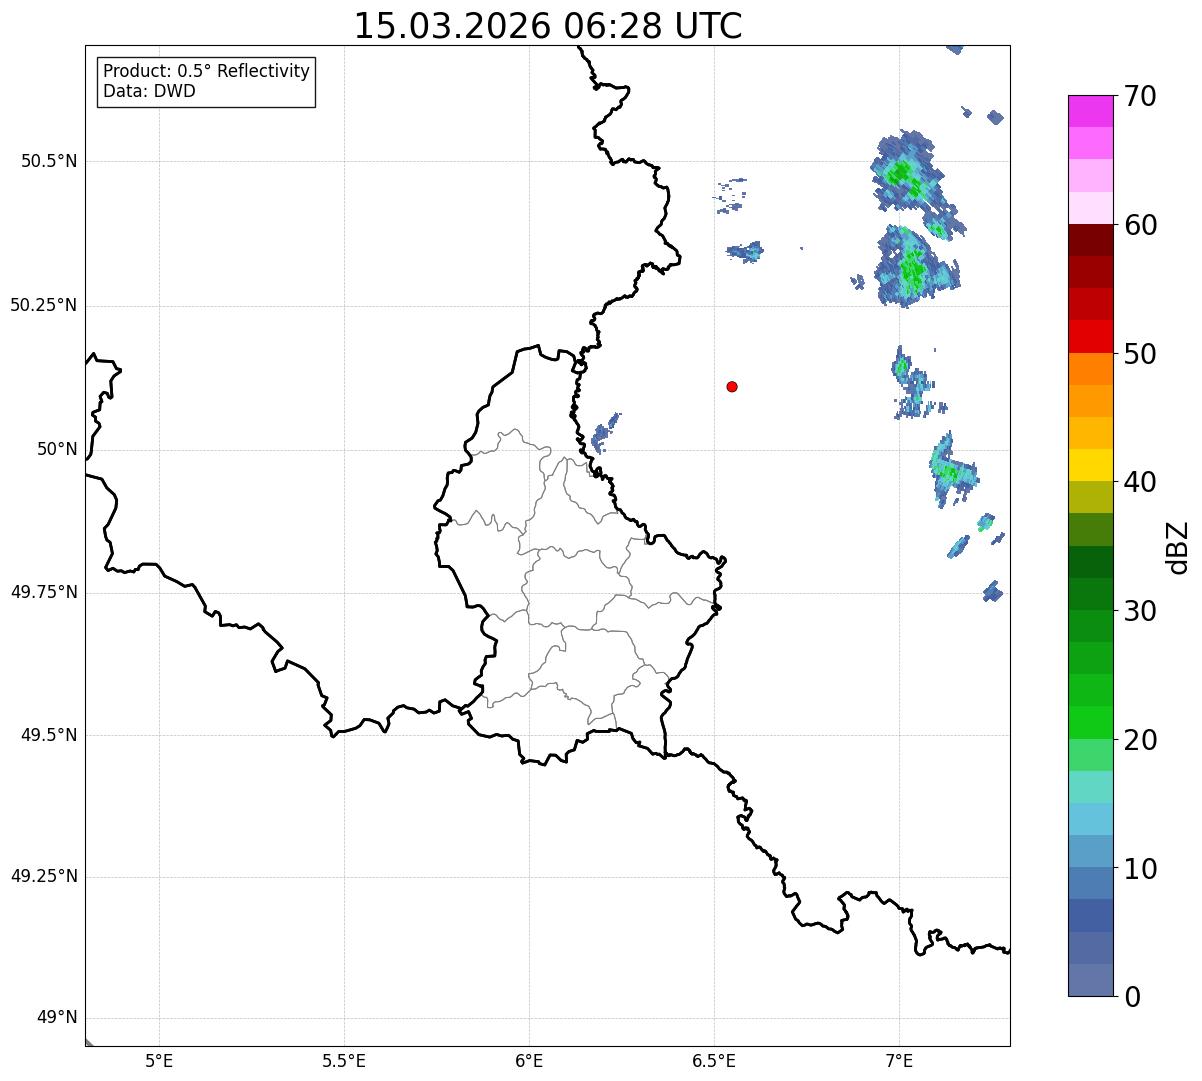Click the latitude label 50.25°N

43,305
